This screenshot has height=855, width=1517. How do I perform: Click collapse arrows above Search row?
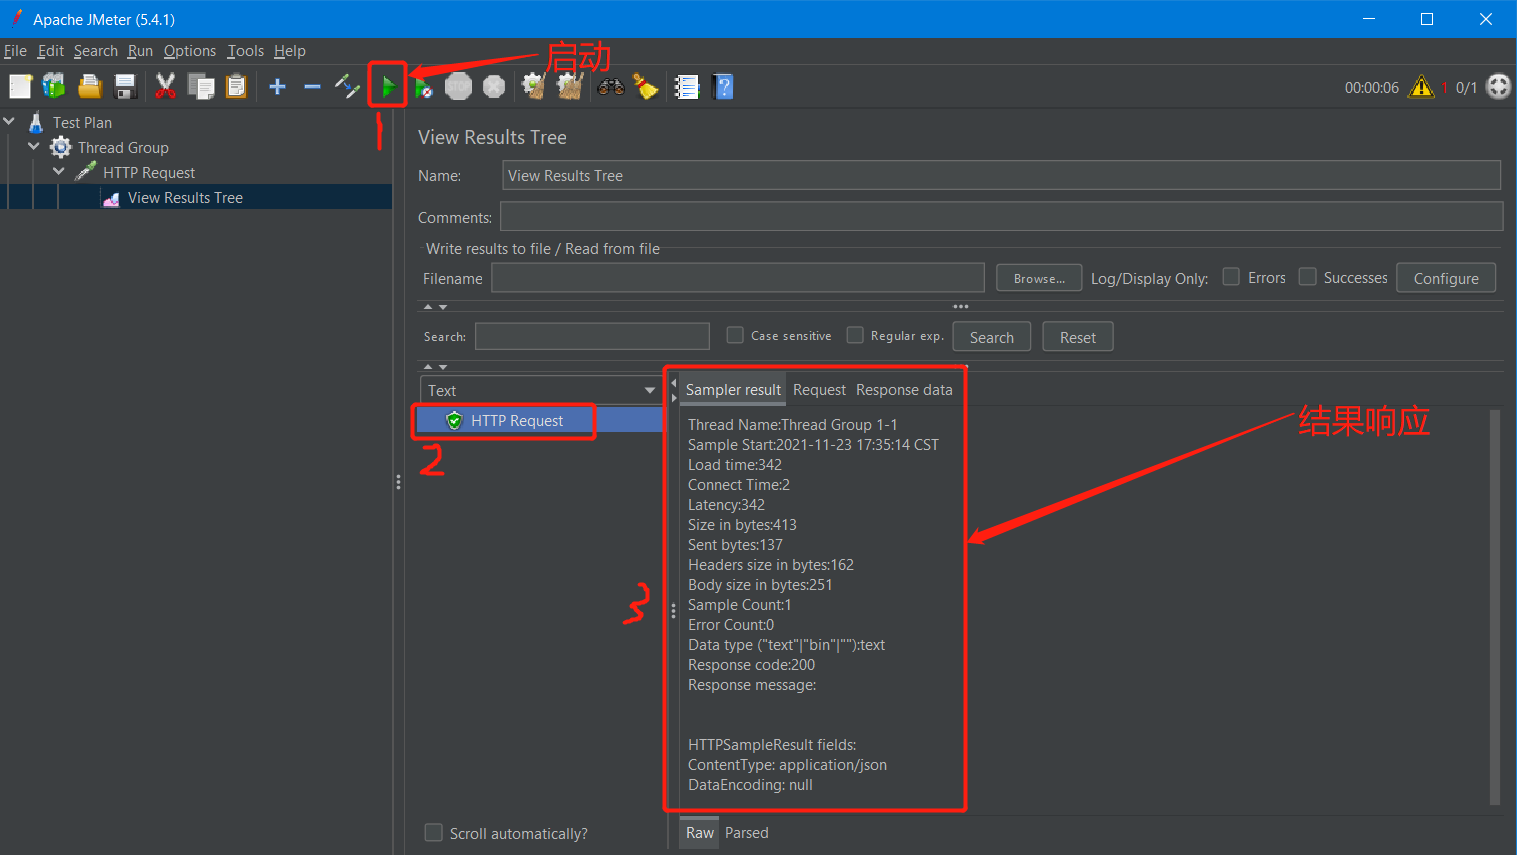coord(435,307)
